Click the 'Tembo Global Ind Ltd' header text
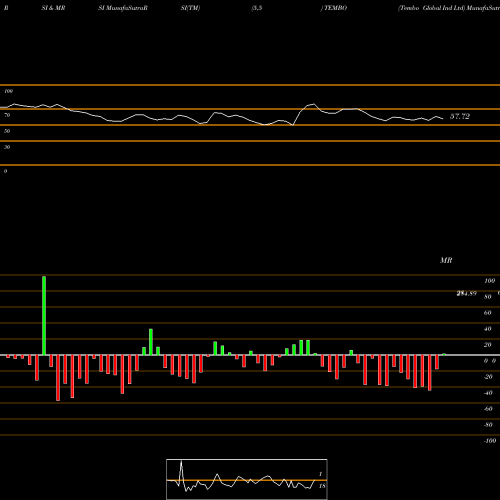Viewport: 500px width, 500px height. [x=431, y=8]
